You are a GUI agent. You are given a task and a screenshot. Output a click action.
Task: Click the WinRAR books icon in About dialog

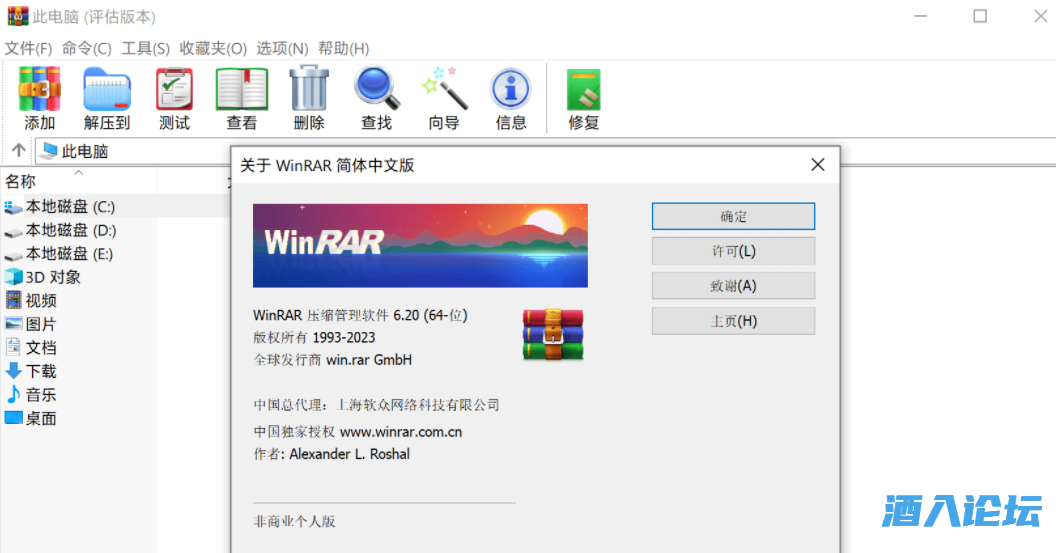[x=553, y=335]
